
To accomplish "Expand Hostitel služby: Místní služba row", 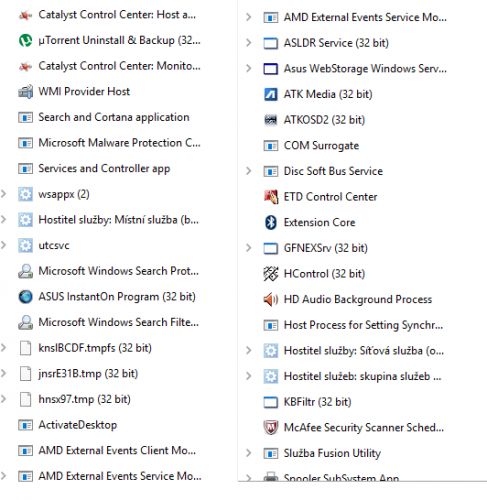I will coord(4,220).
